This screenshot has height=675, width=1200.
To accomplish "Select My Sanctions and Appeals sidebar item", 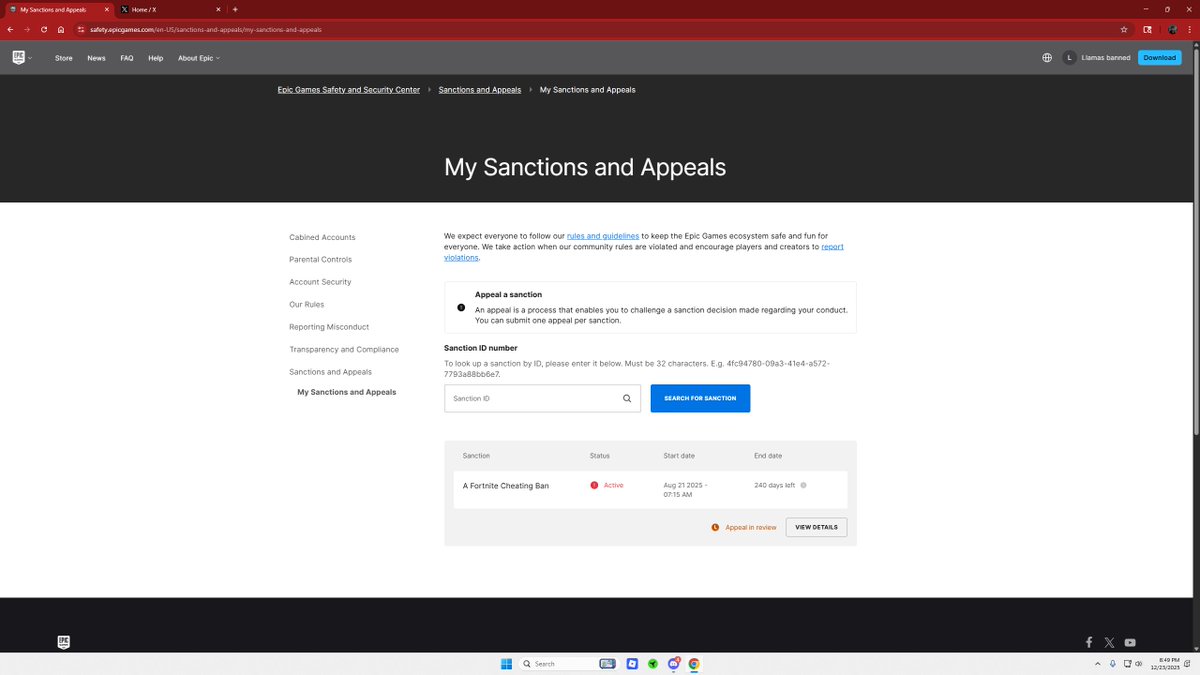I will click(347, 392).
